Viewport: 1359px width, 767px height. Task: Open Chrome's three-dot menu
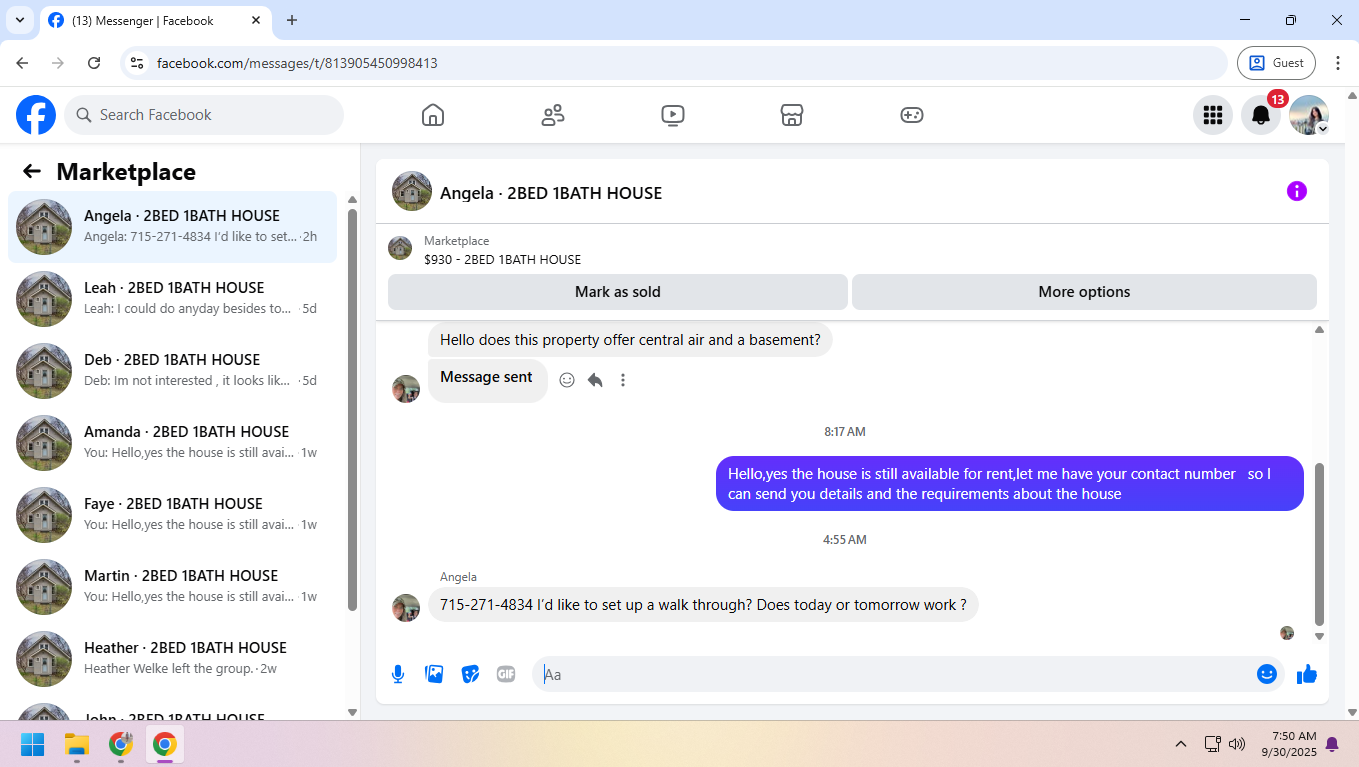pyautogui.click(x=1338, y=63)
